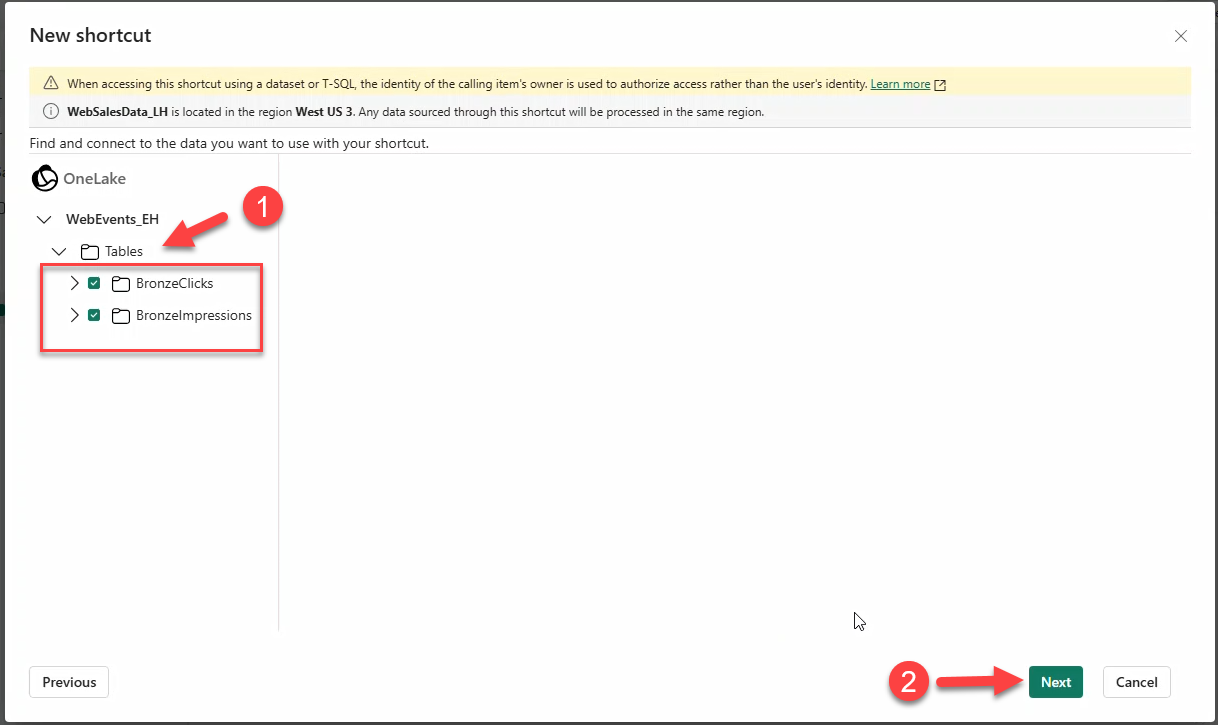This screenshot has height=725, width=1218.
Task: Close the New shortcut dialog with X
Action: pyautogui.click(x=1181, y=36)
